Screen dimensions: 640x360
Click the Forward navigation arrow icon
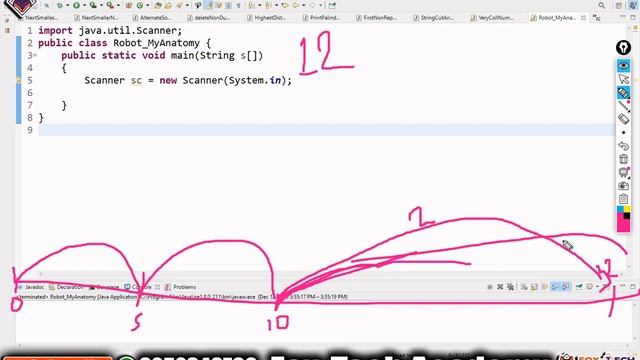click(313, 5)
